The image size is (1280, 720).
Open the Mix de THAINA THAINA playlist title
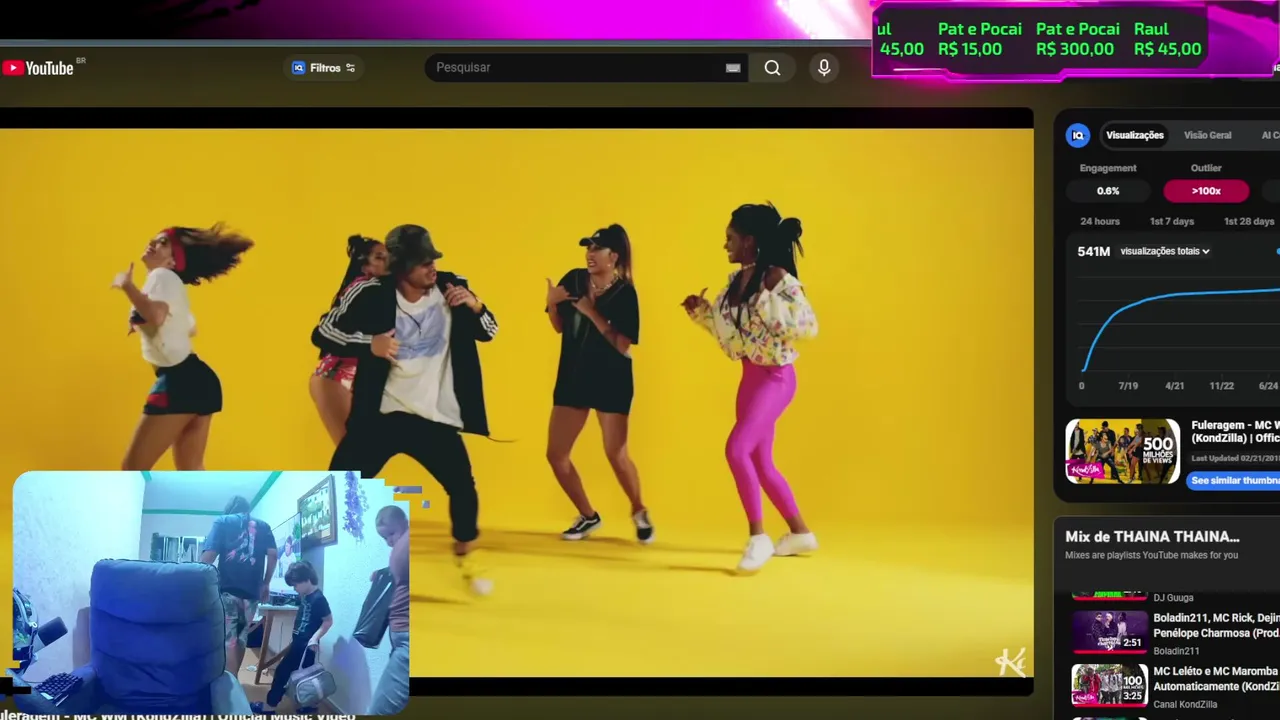pos(1152,537)
